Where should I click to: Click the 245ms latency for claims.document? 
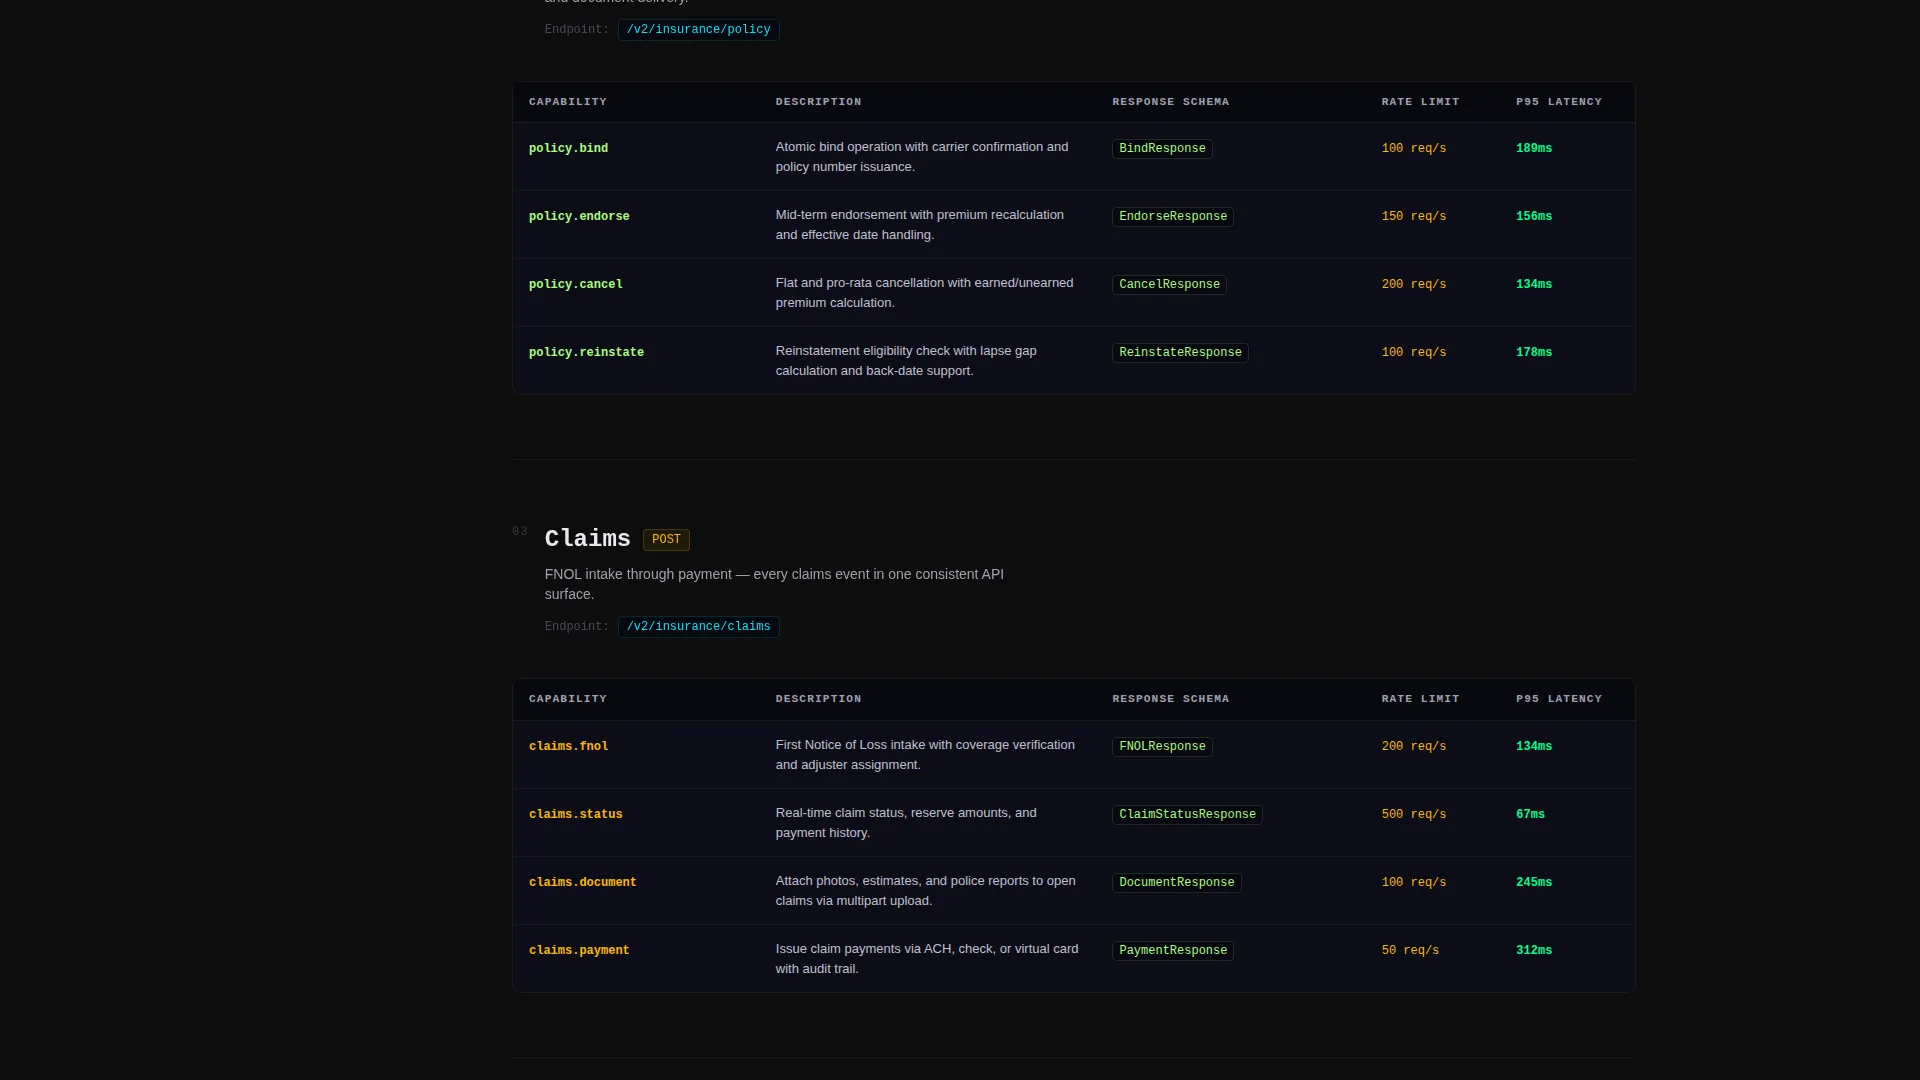coord(1534,883)
